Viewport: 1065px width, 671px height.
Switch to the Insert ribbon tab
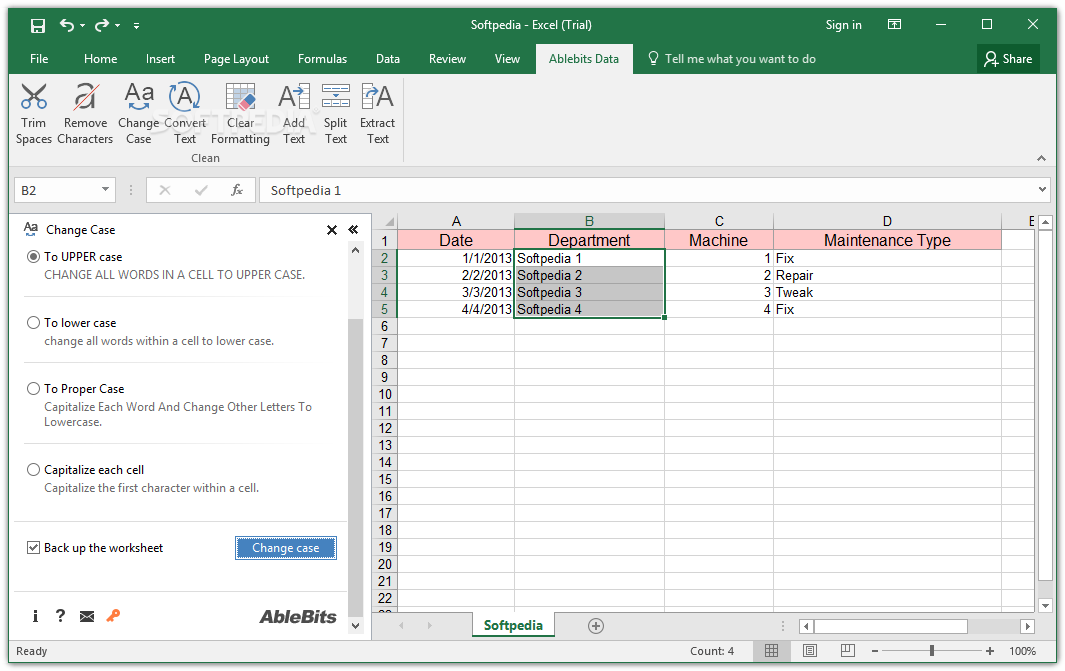(x=160, y=59)
